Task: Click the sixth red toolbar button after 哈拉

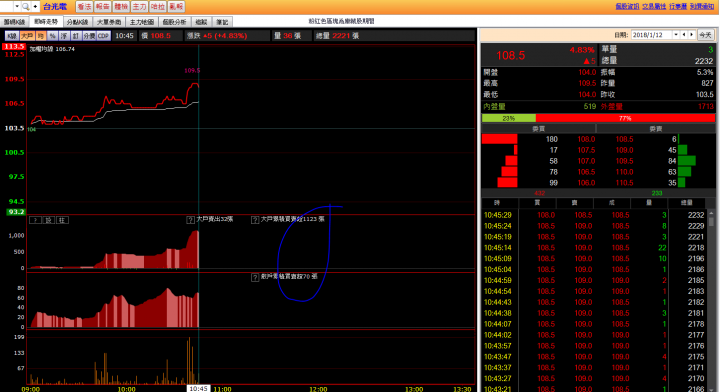Action: [176, 6]
